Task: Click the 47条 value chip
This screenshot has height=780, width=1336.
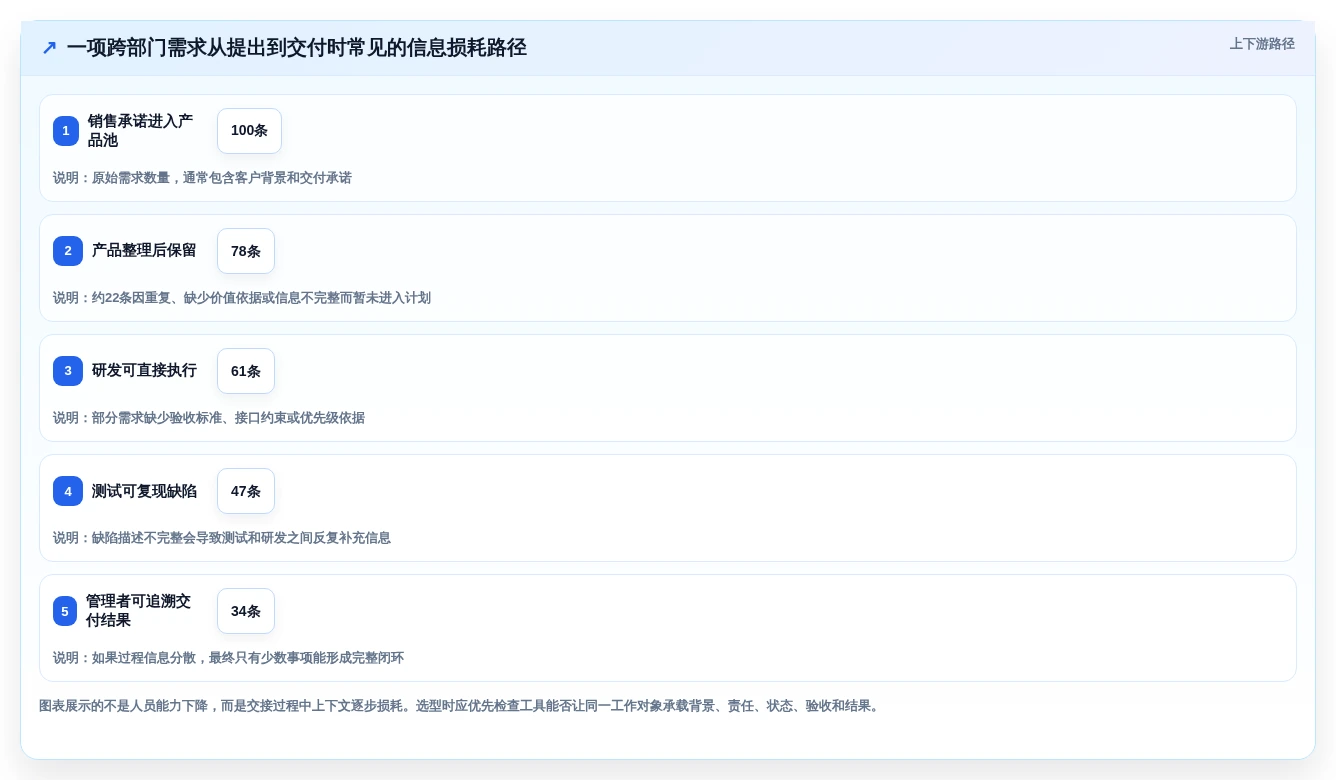Action: (x=246, y=491)
